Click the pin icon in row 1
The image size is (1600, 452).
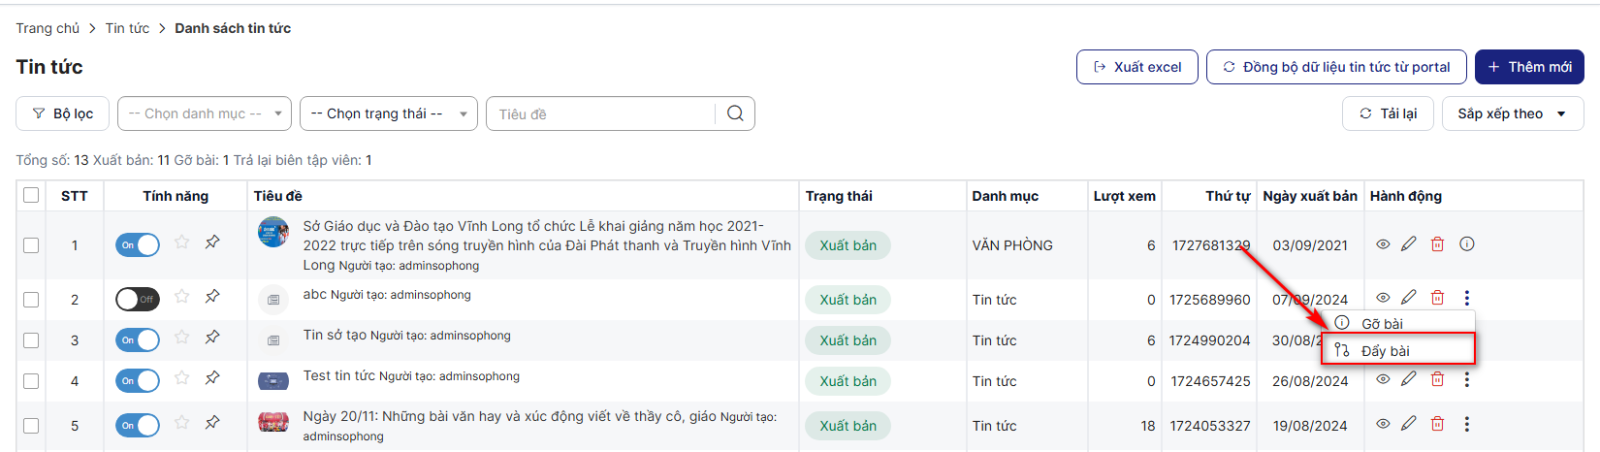pyautogui.click(x=212, y=242)
